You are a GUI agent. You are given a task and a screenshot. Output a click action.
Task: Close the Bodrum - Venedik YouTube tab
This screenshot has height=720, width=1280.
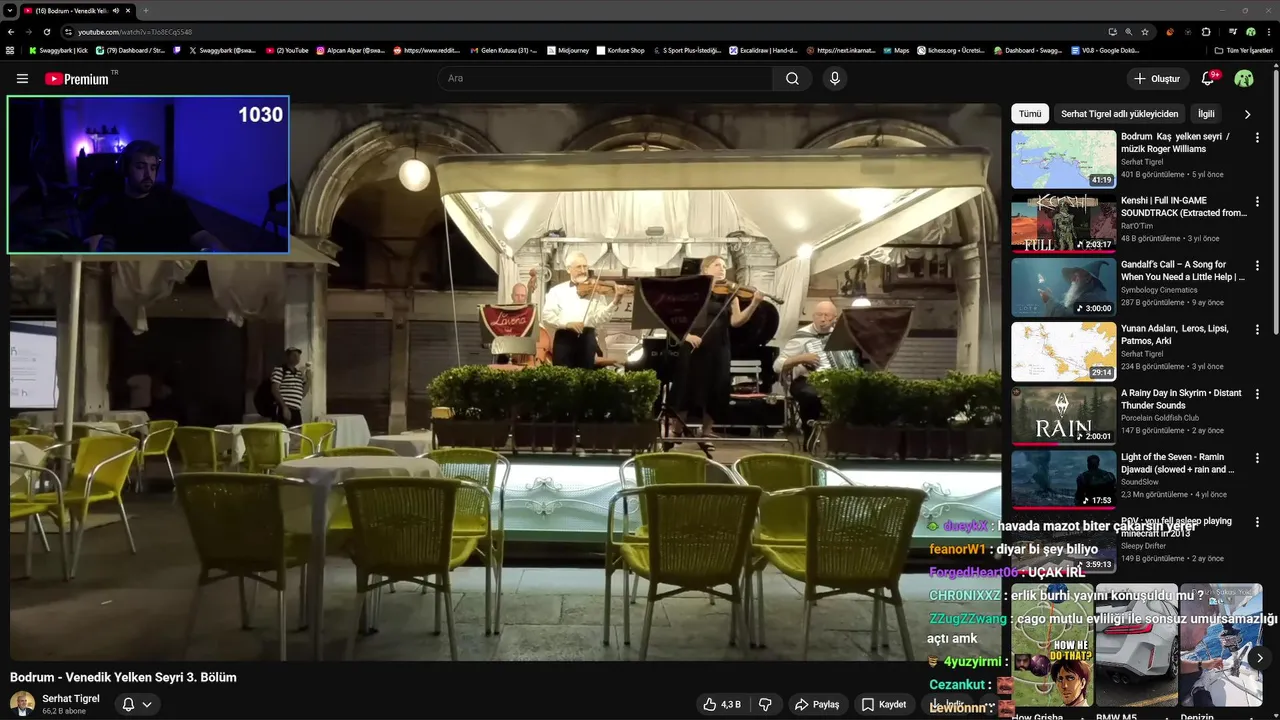tap(128, 10)
